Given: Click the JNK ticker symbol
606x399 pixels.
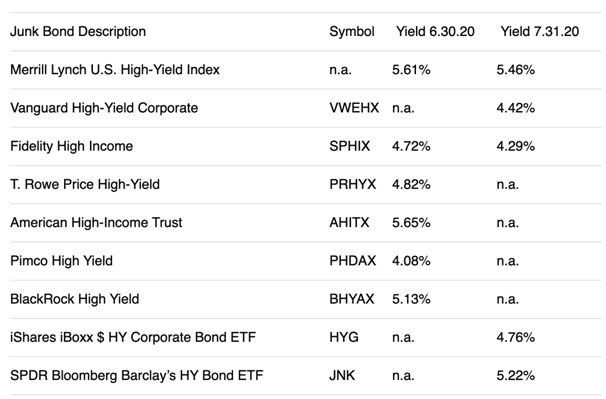Looking at the screenshot, I should click(x=342, y=375).
